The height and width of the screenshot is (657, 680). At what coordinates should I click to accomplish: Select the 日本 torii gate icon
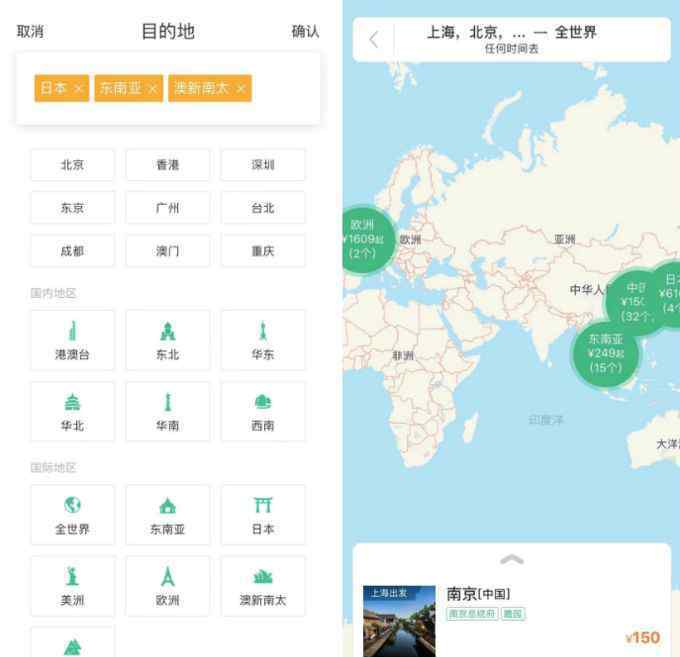coord(262,506)
